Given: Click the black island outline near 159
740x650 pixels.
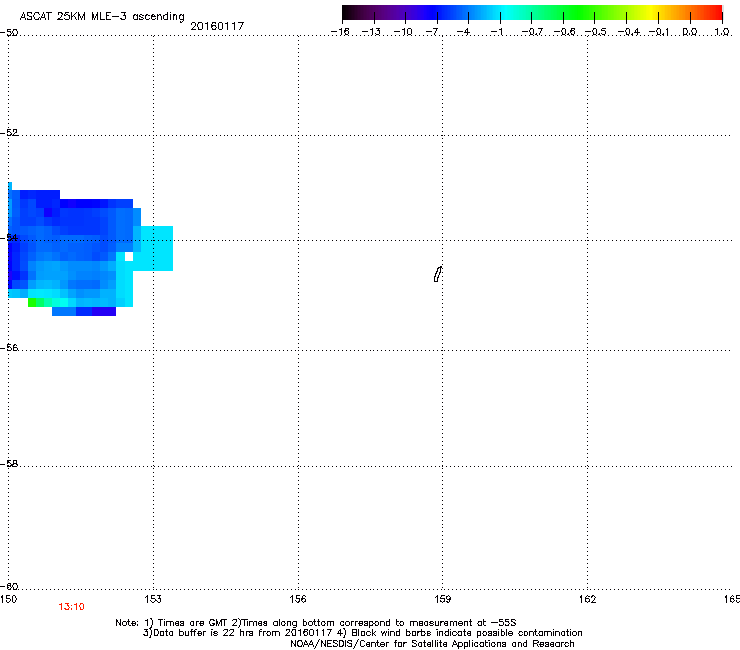Looking at the screenshot, I should [x=438, y=274].
